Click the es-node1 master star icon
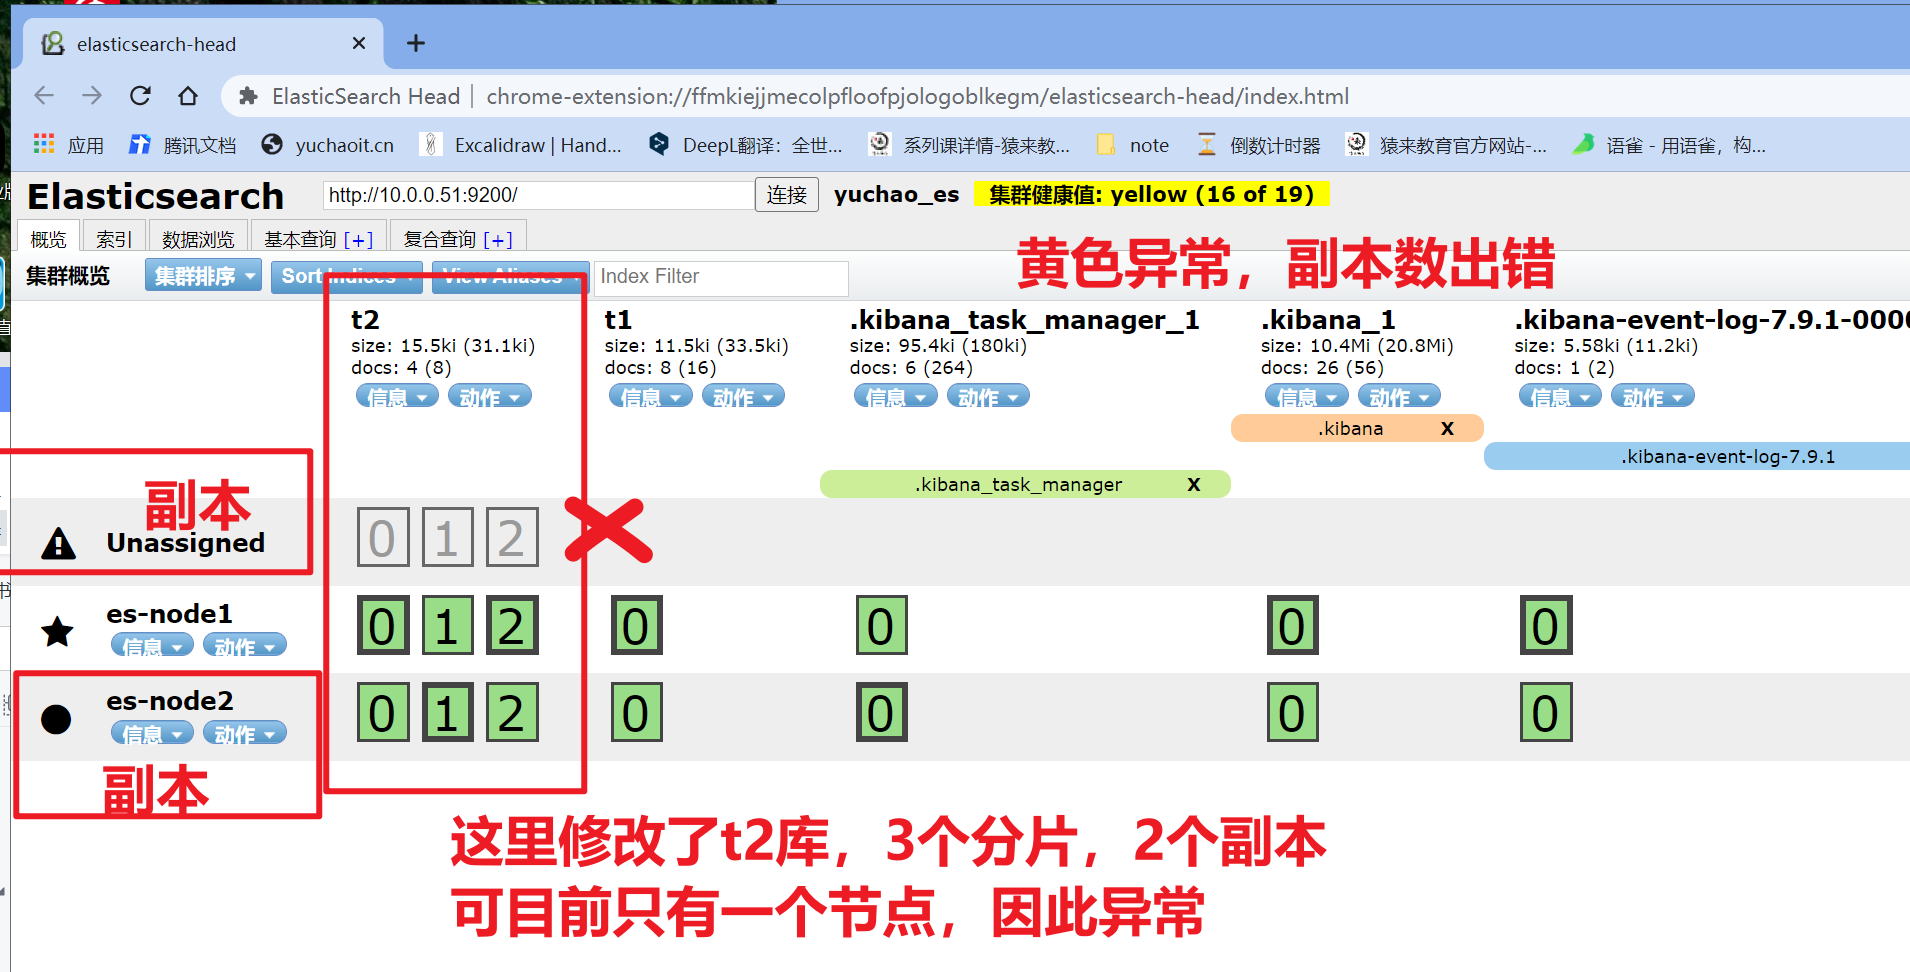Screen dimensions: 1910x972 point(57,631)
